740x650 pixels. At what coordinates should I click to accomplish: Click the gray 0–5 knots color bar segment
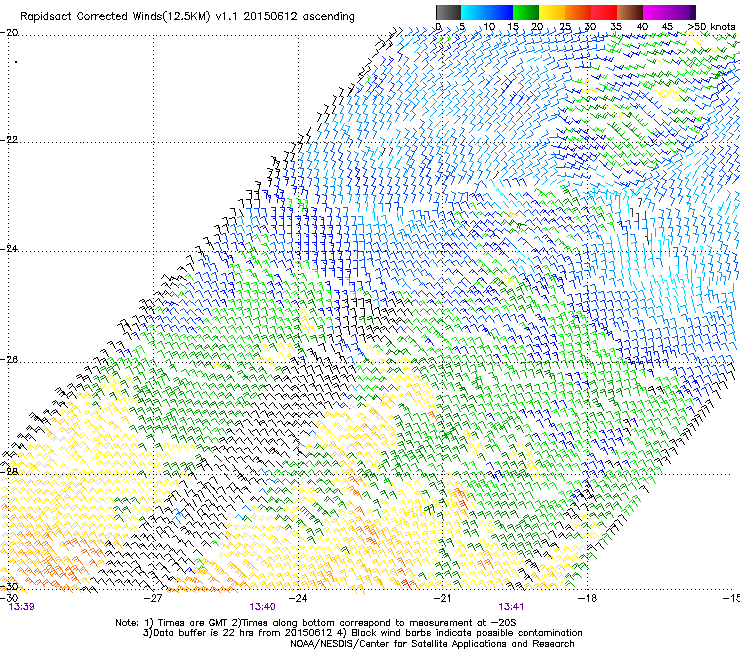448,12
